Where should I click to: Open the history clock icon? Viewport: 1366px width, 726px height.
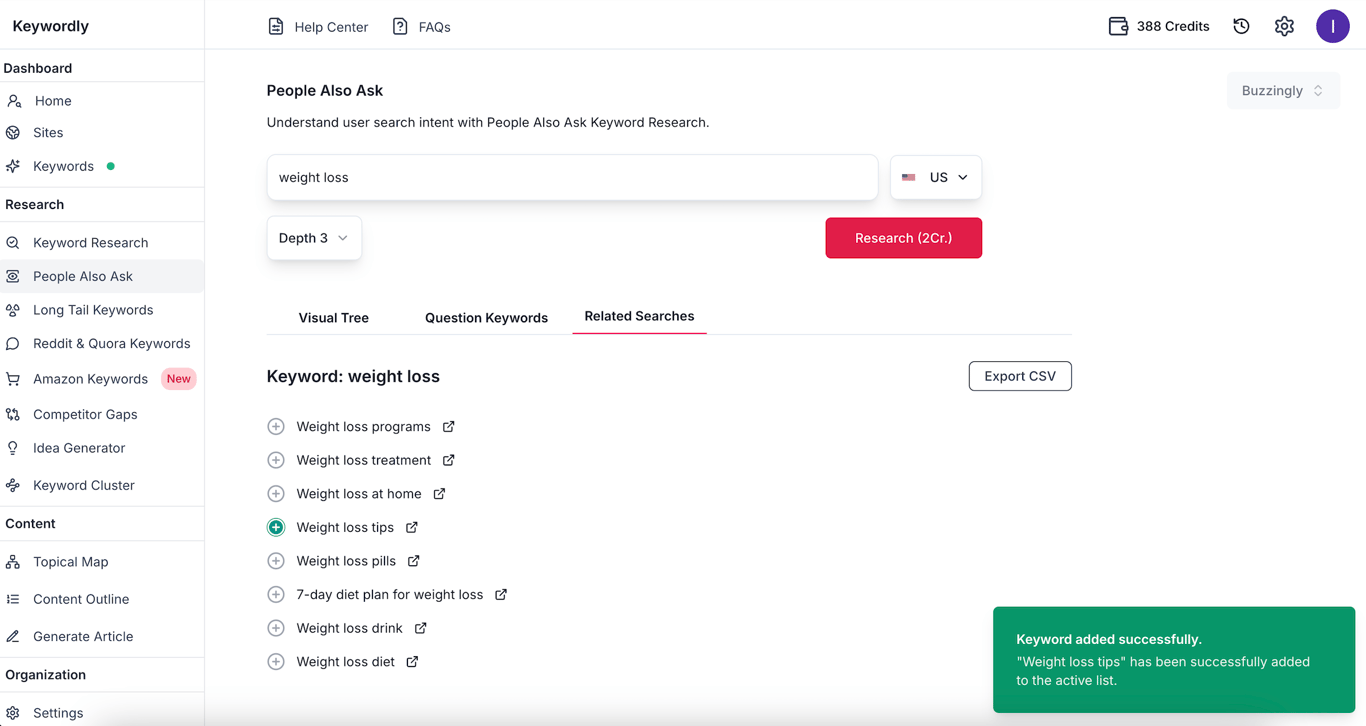pos(1241,27)
